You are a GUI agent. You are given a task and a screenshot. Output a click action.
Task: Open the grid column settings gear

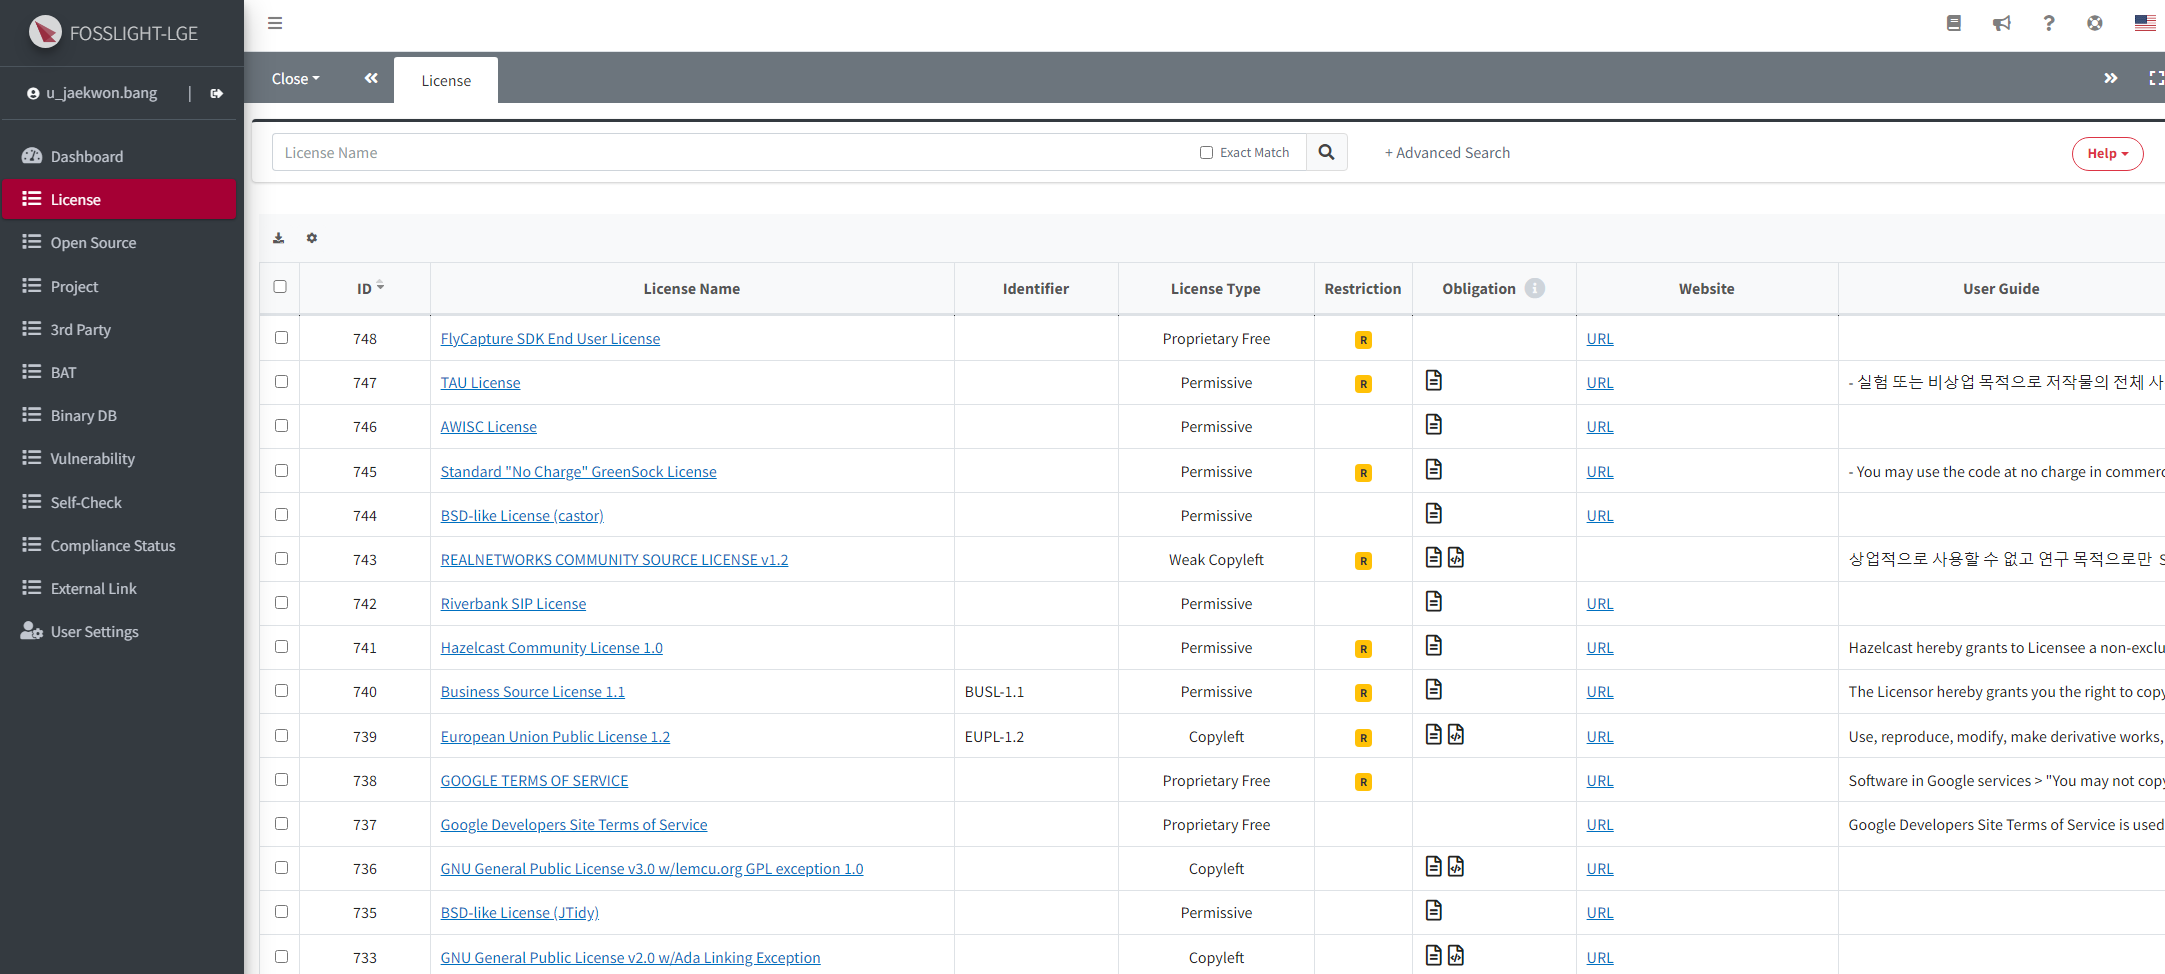pos(312,238)
